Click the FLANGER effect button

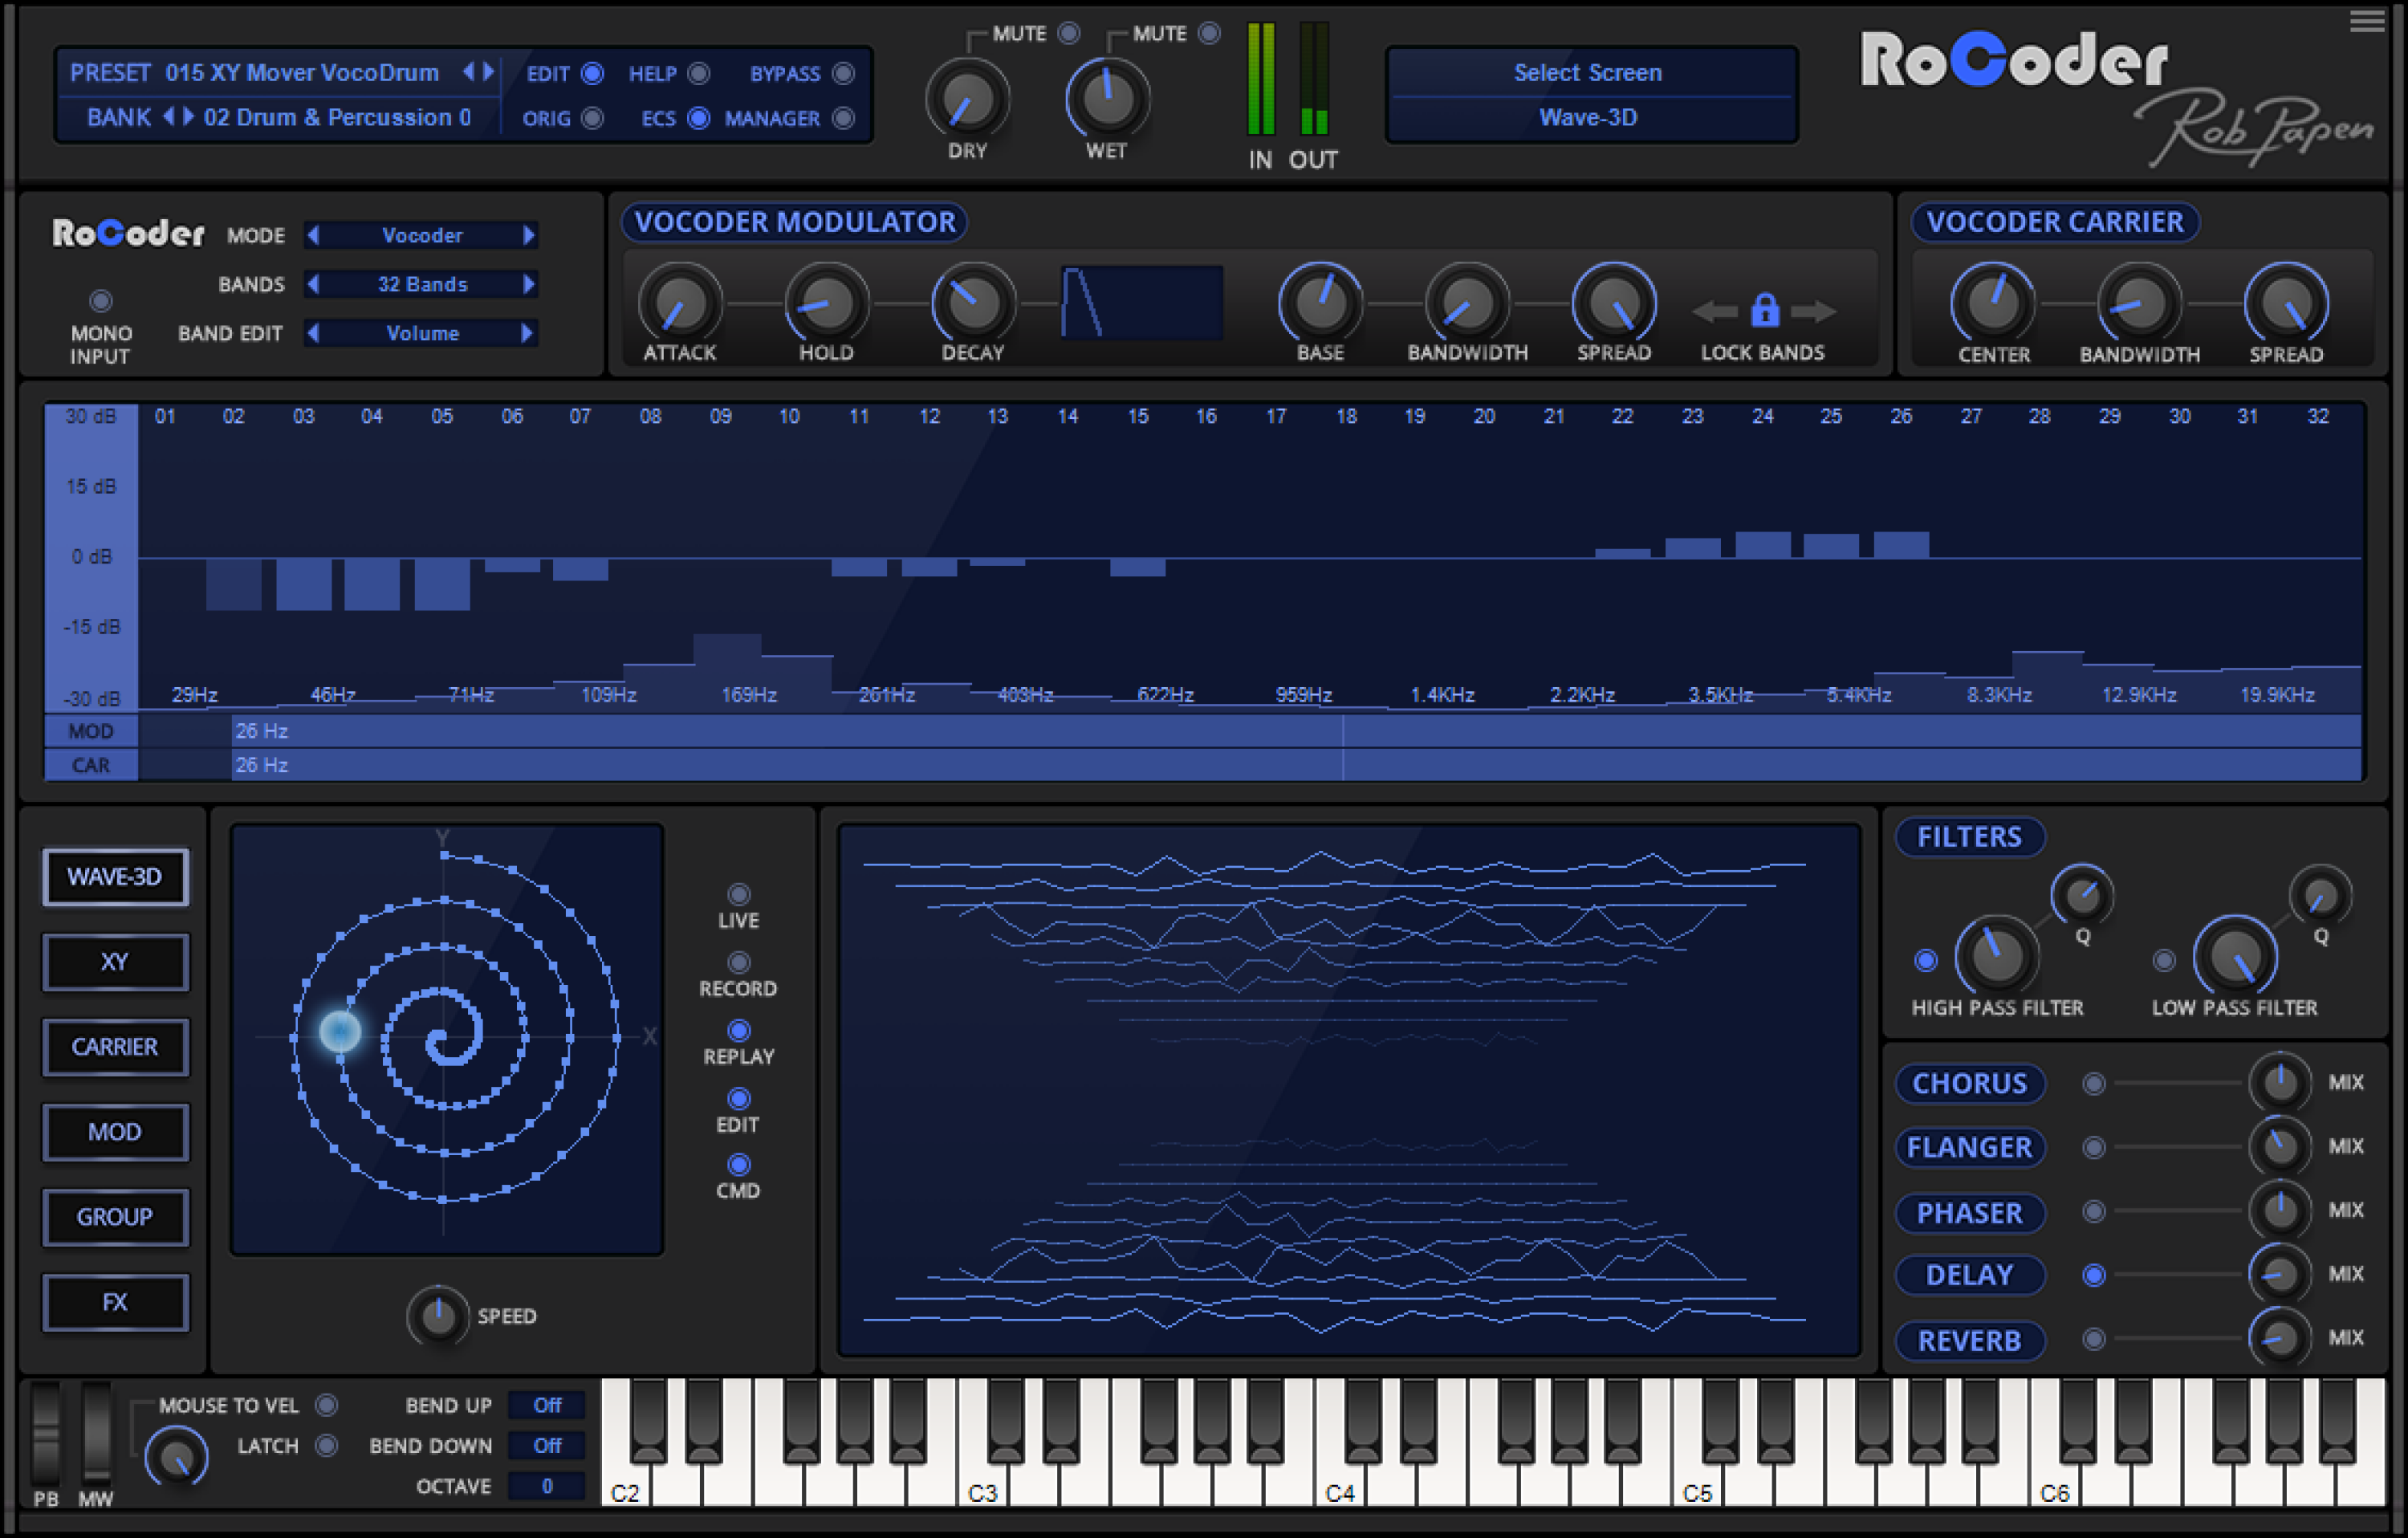coord(1968,1147)
